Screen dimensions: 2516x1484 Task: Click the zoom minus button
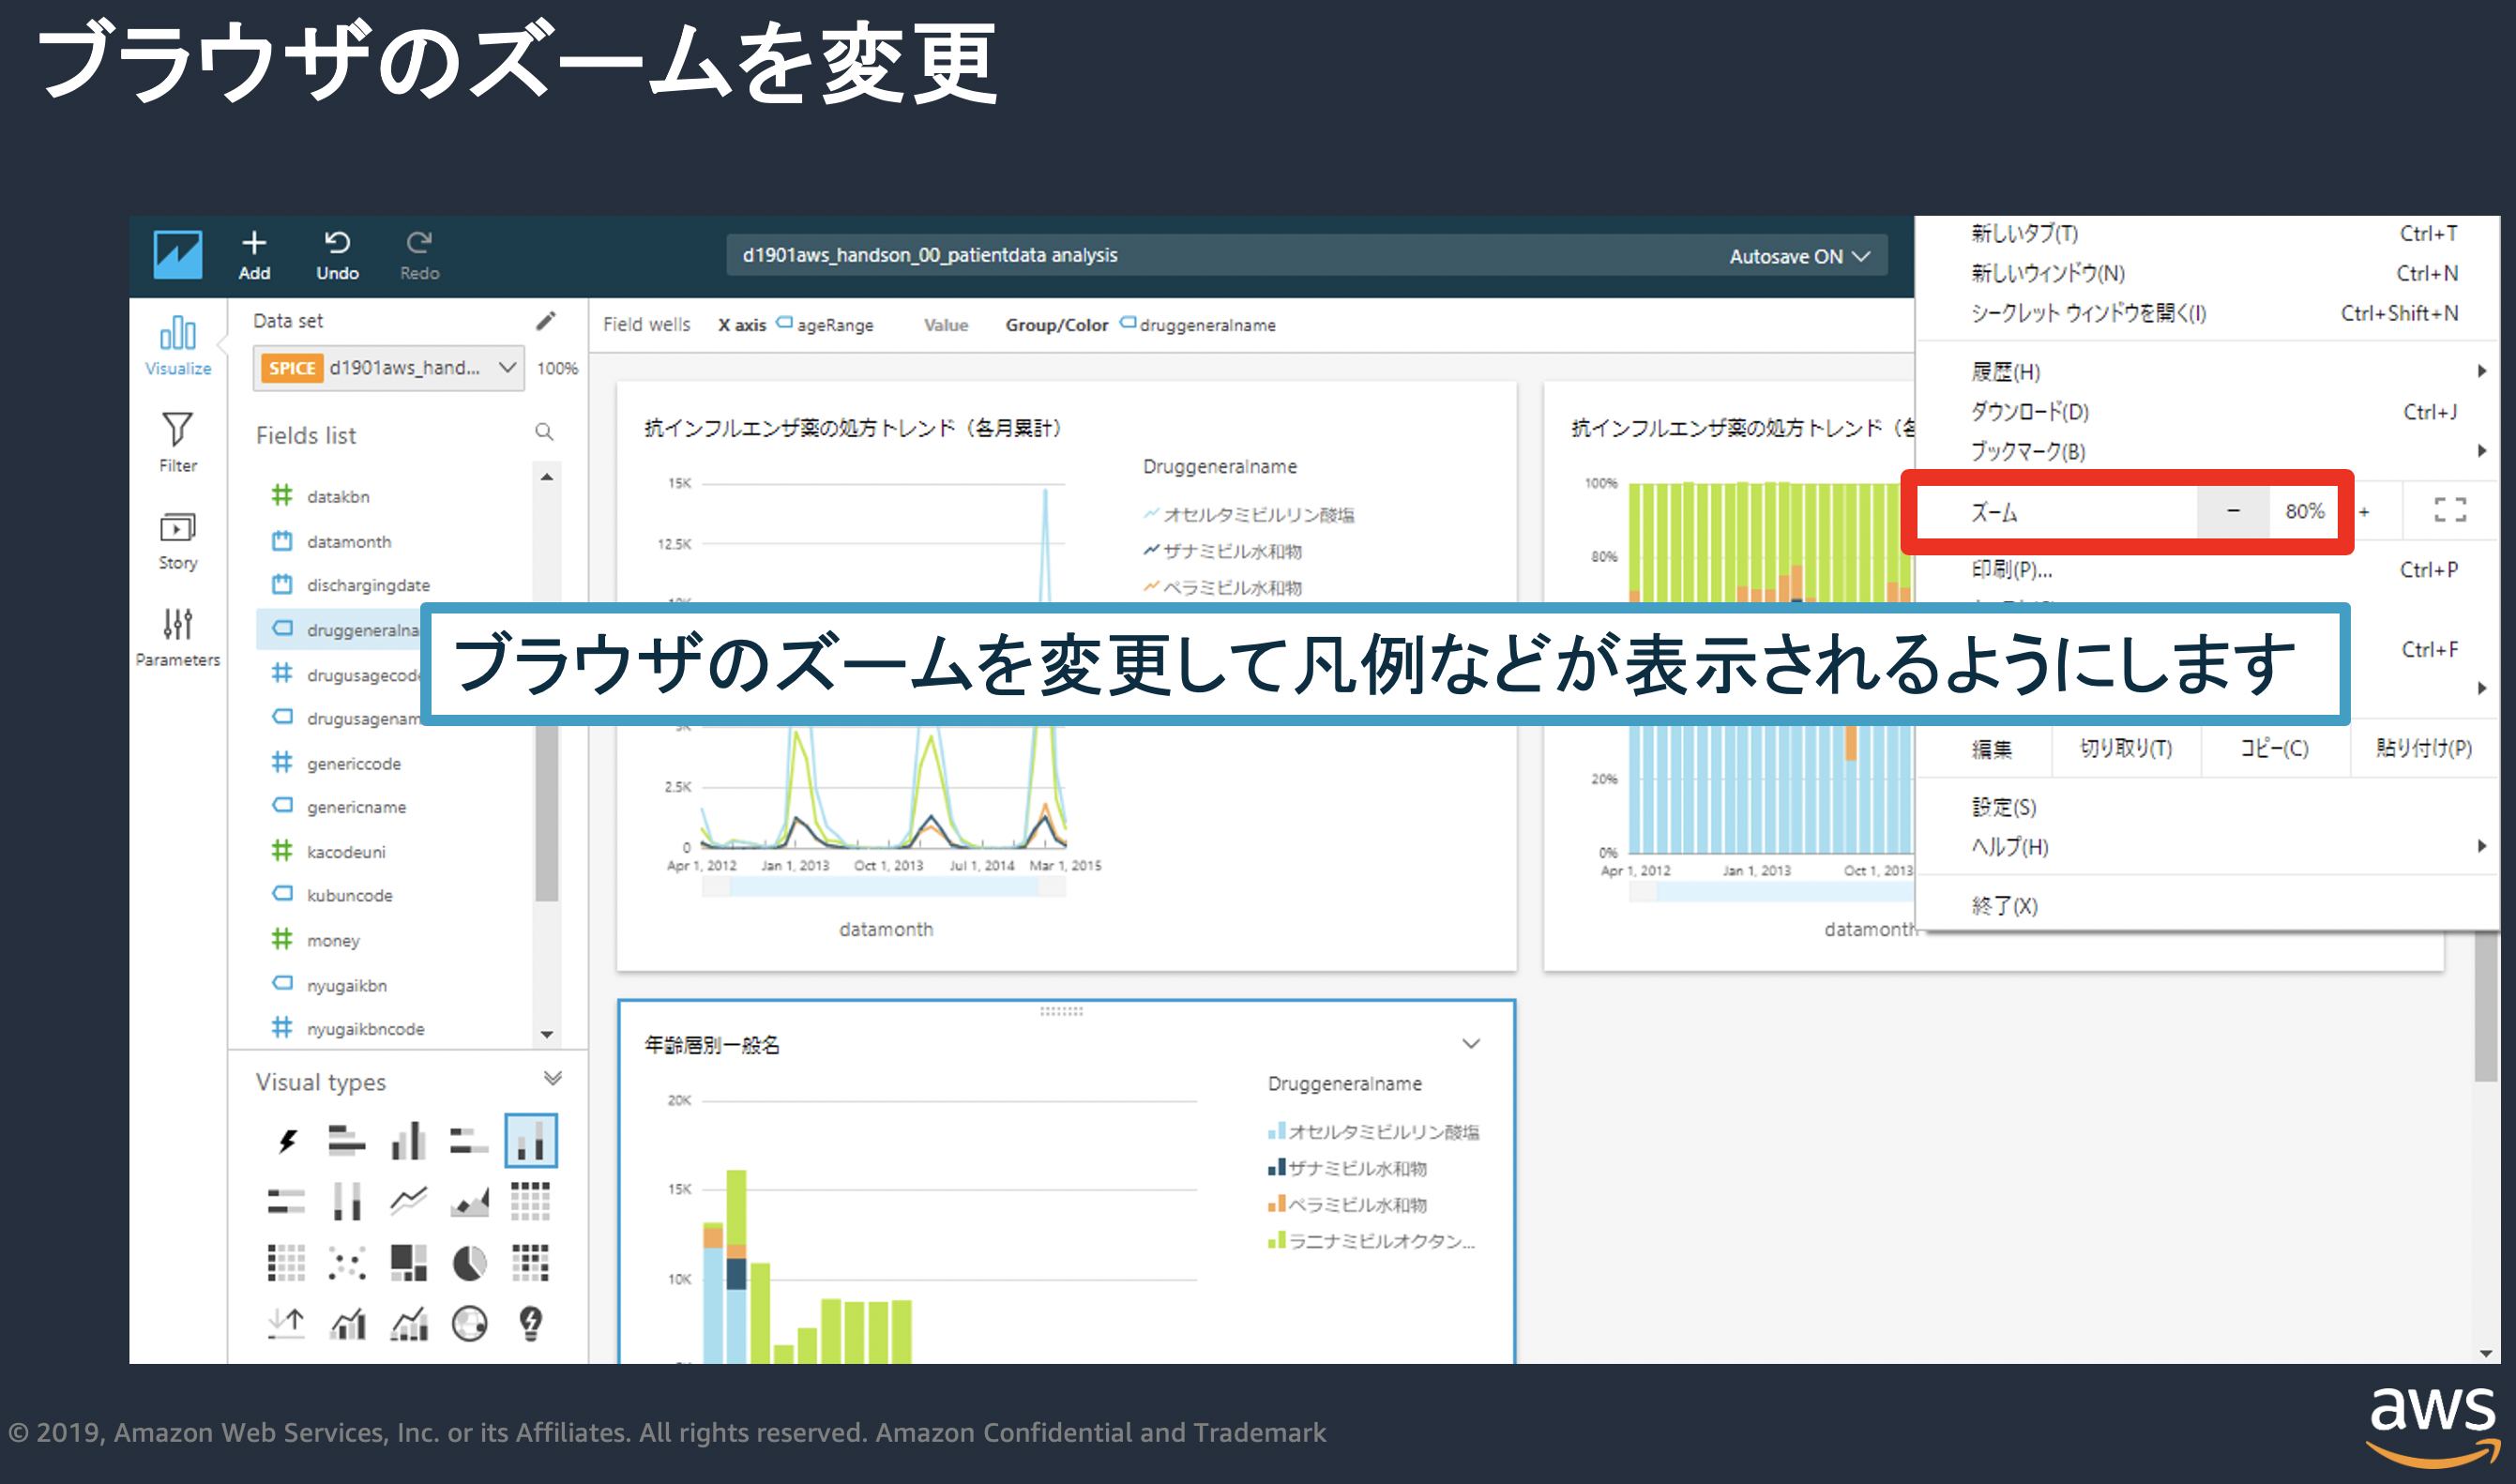pos(2232,511)
